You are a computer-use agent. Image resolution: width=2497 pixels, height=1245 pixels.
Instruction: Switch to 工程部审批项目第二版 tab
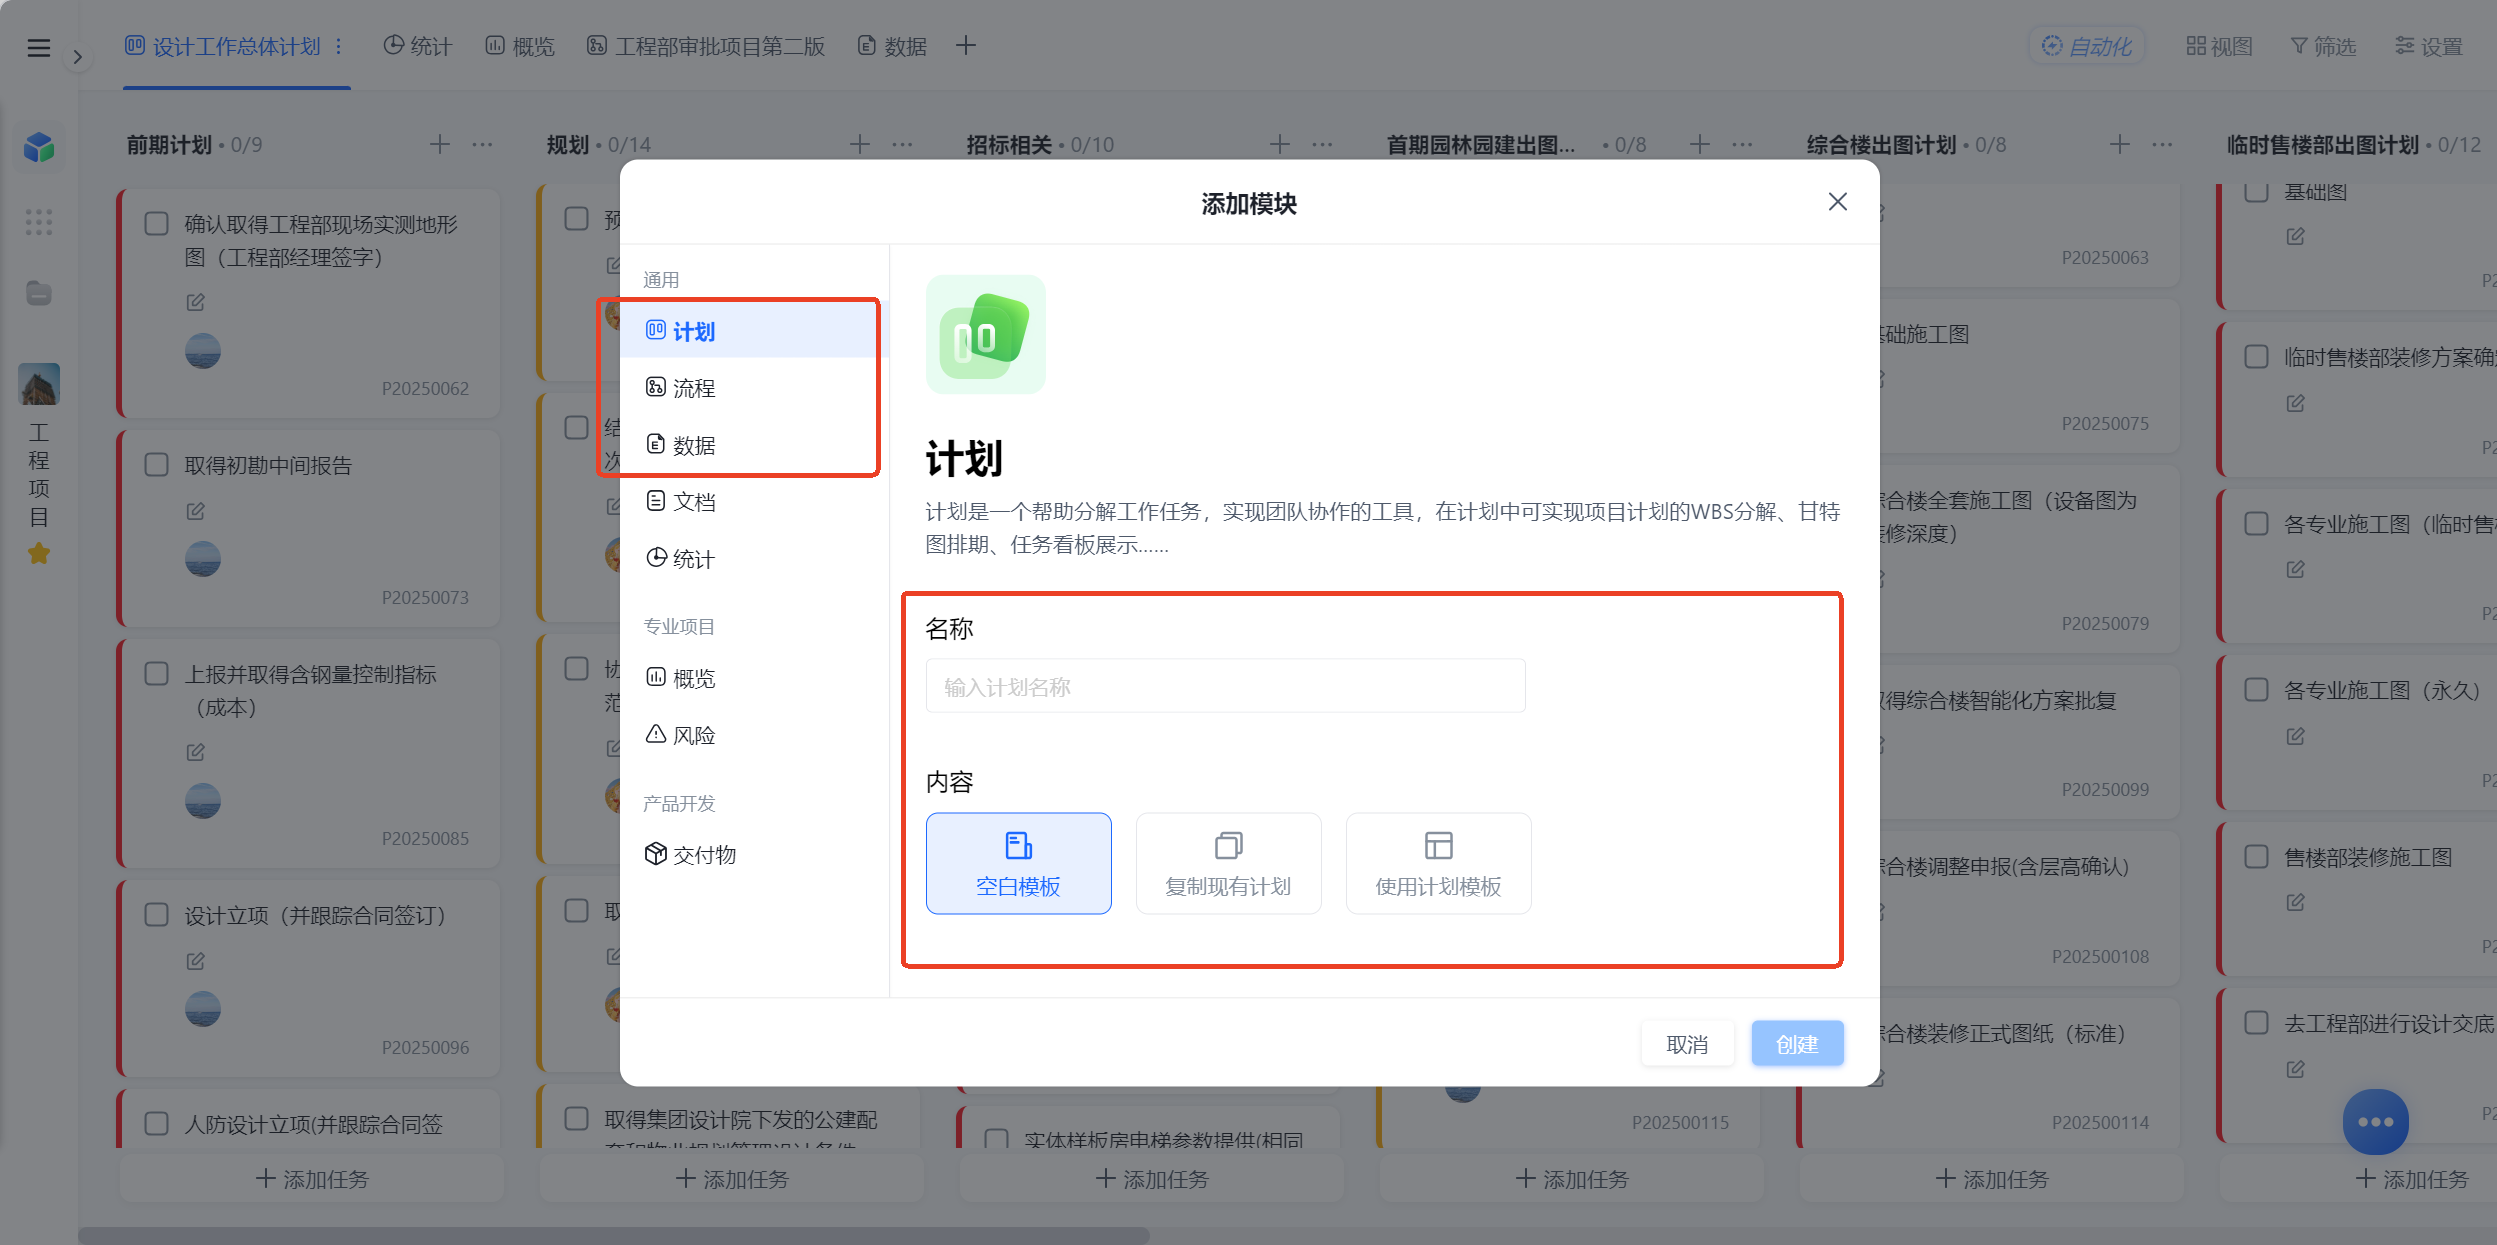706,46
